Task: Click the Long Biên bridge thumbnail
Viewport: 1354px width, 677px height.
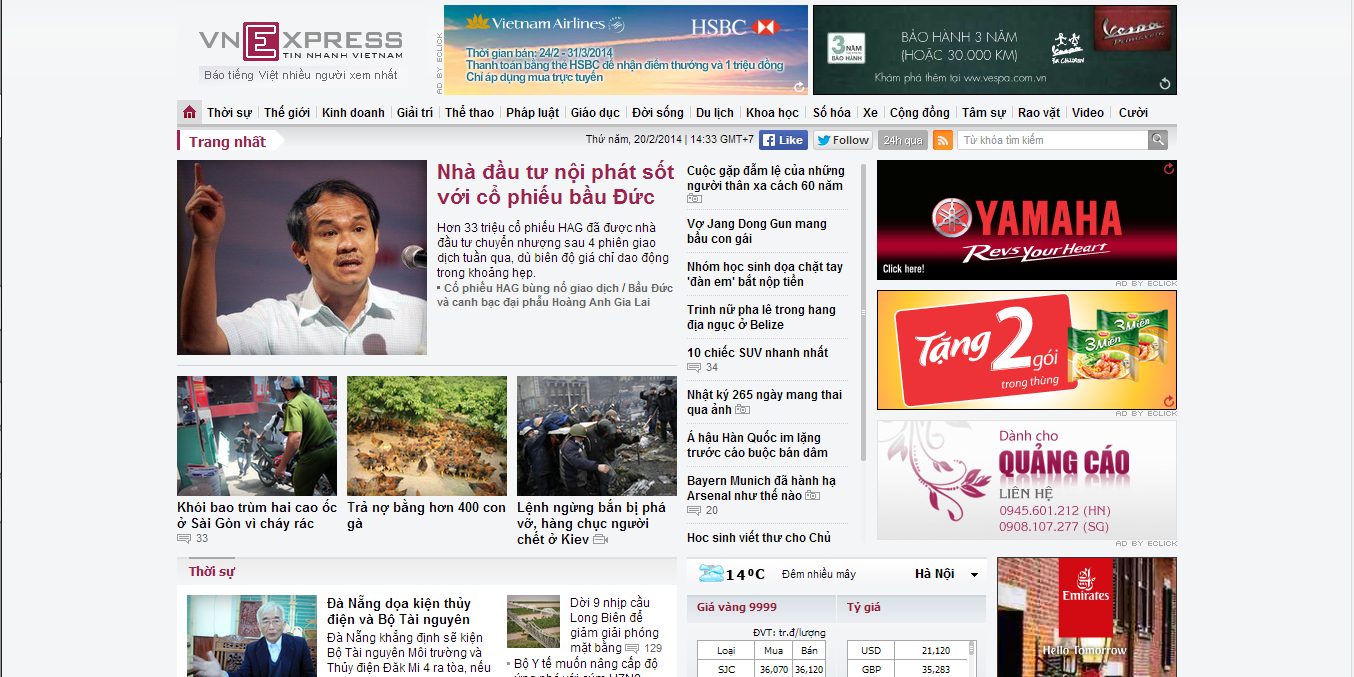Action: click(533, 622)
